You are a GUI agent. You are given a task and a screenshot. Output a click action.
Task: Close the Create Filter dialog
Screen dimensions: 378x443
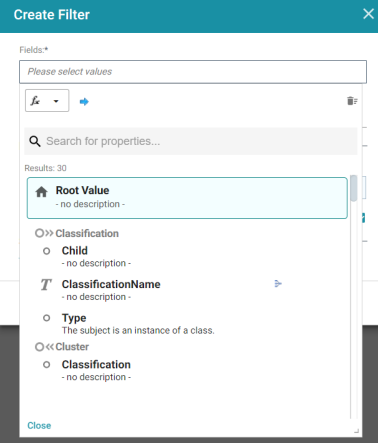click(x=368, y=14)
